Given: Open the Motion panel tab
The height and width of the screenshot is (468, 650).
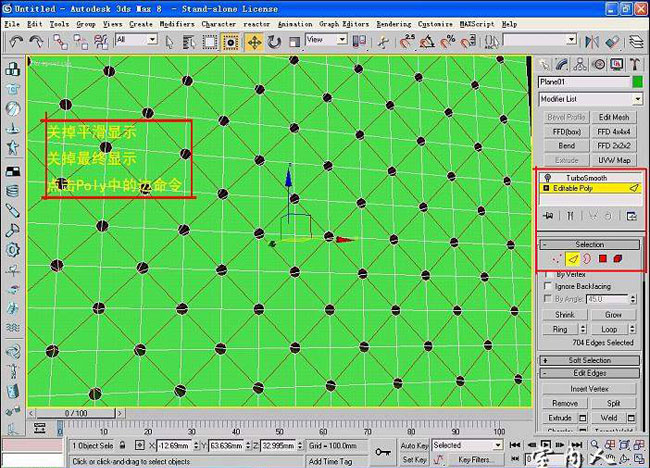Looking at the screenshot, I should (x=599, y=64).
